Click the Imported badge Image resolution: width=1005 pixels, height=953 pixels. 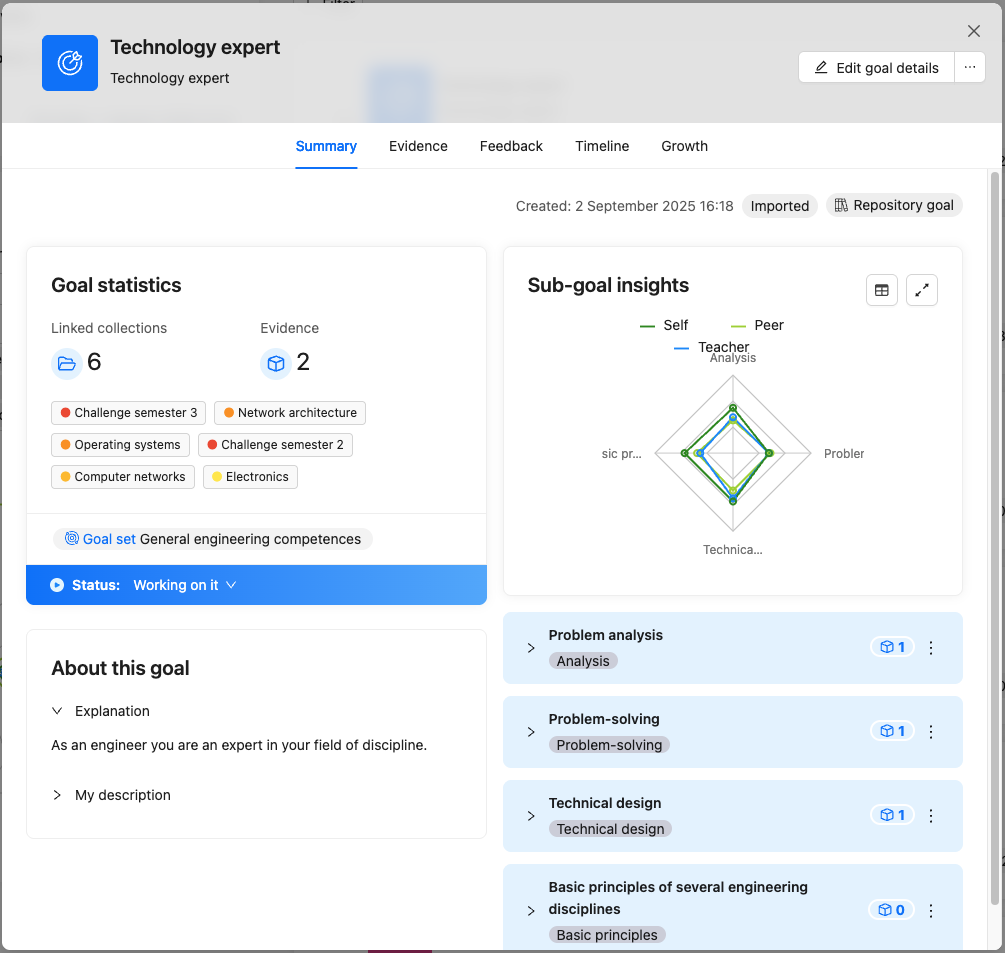pos(779,206)
